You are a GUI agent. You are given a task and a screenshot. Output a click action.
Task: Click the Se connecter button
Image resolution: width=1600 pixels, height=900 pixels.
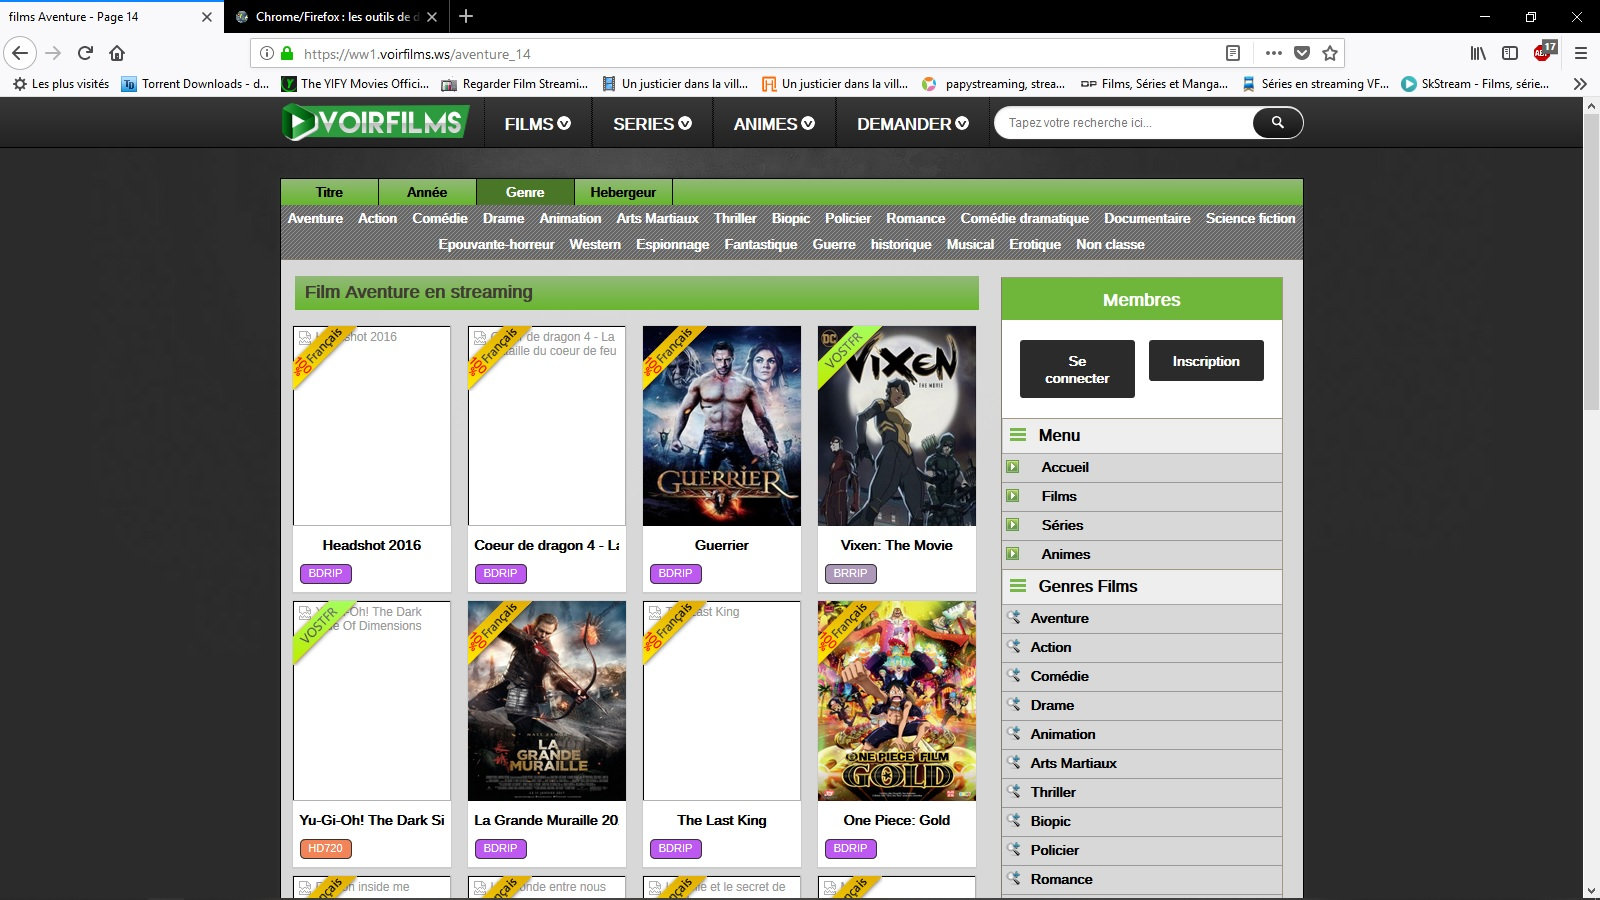tap(1077, 369)
